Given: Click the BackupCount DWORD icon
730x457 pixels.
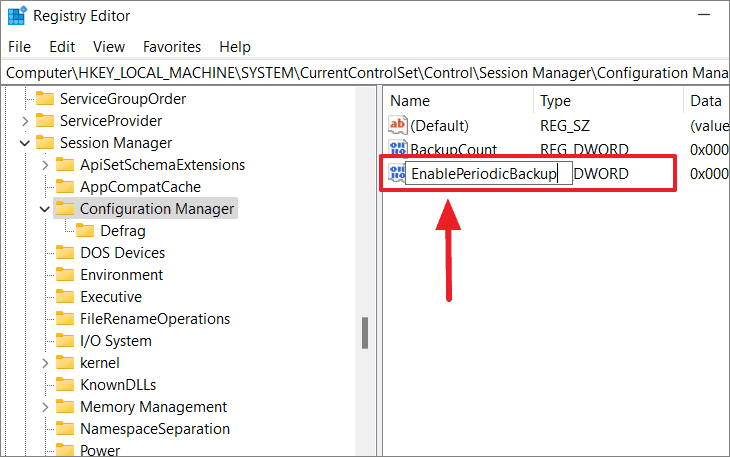Looking at the screenshot, I should (x=398, y=148).
